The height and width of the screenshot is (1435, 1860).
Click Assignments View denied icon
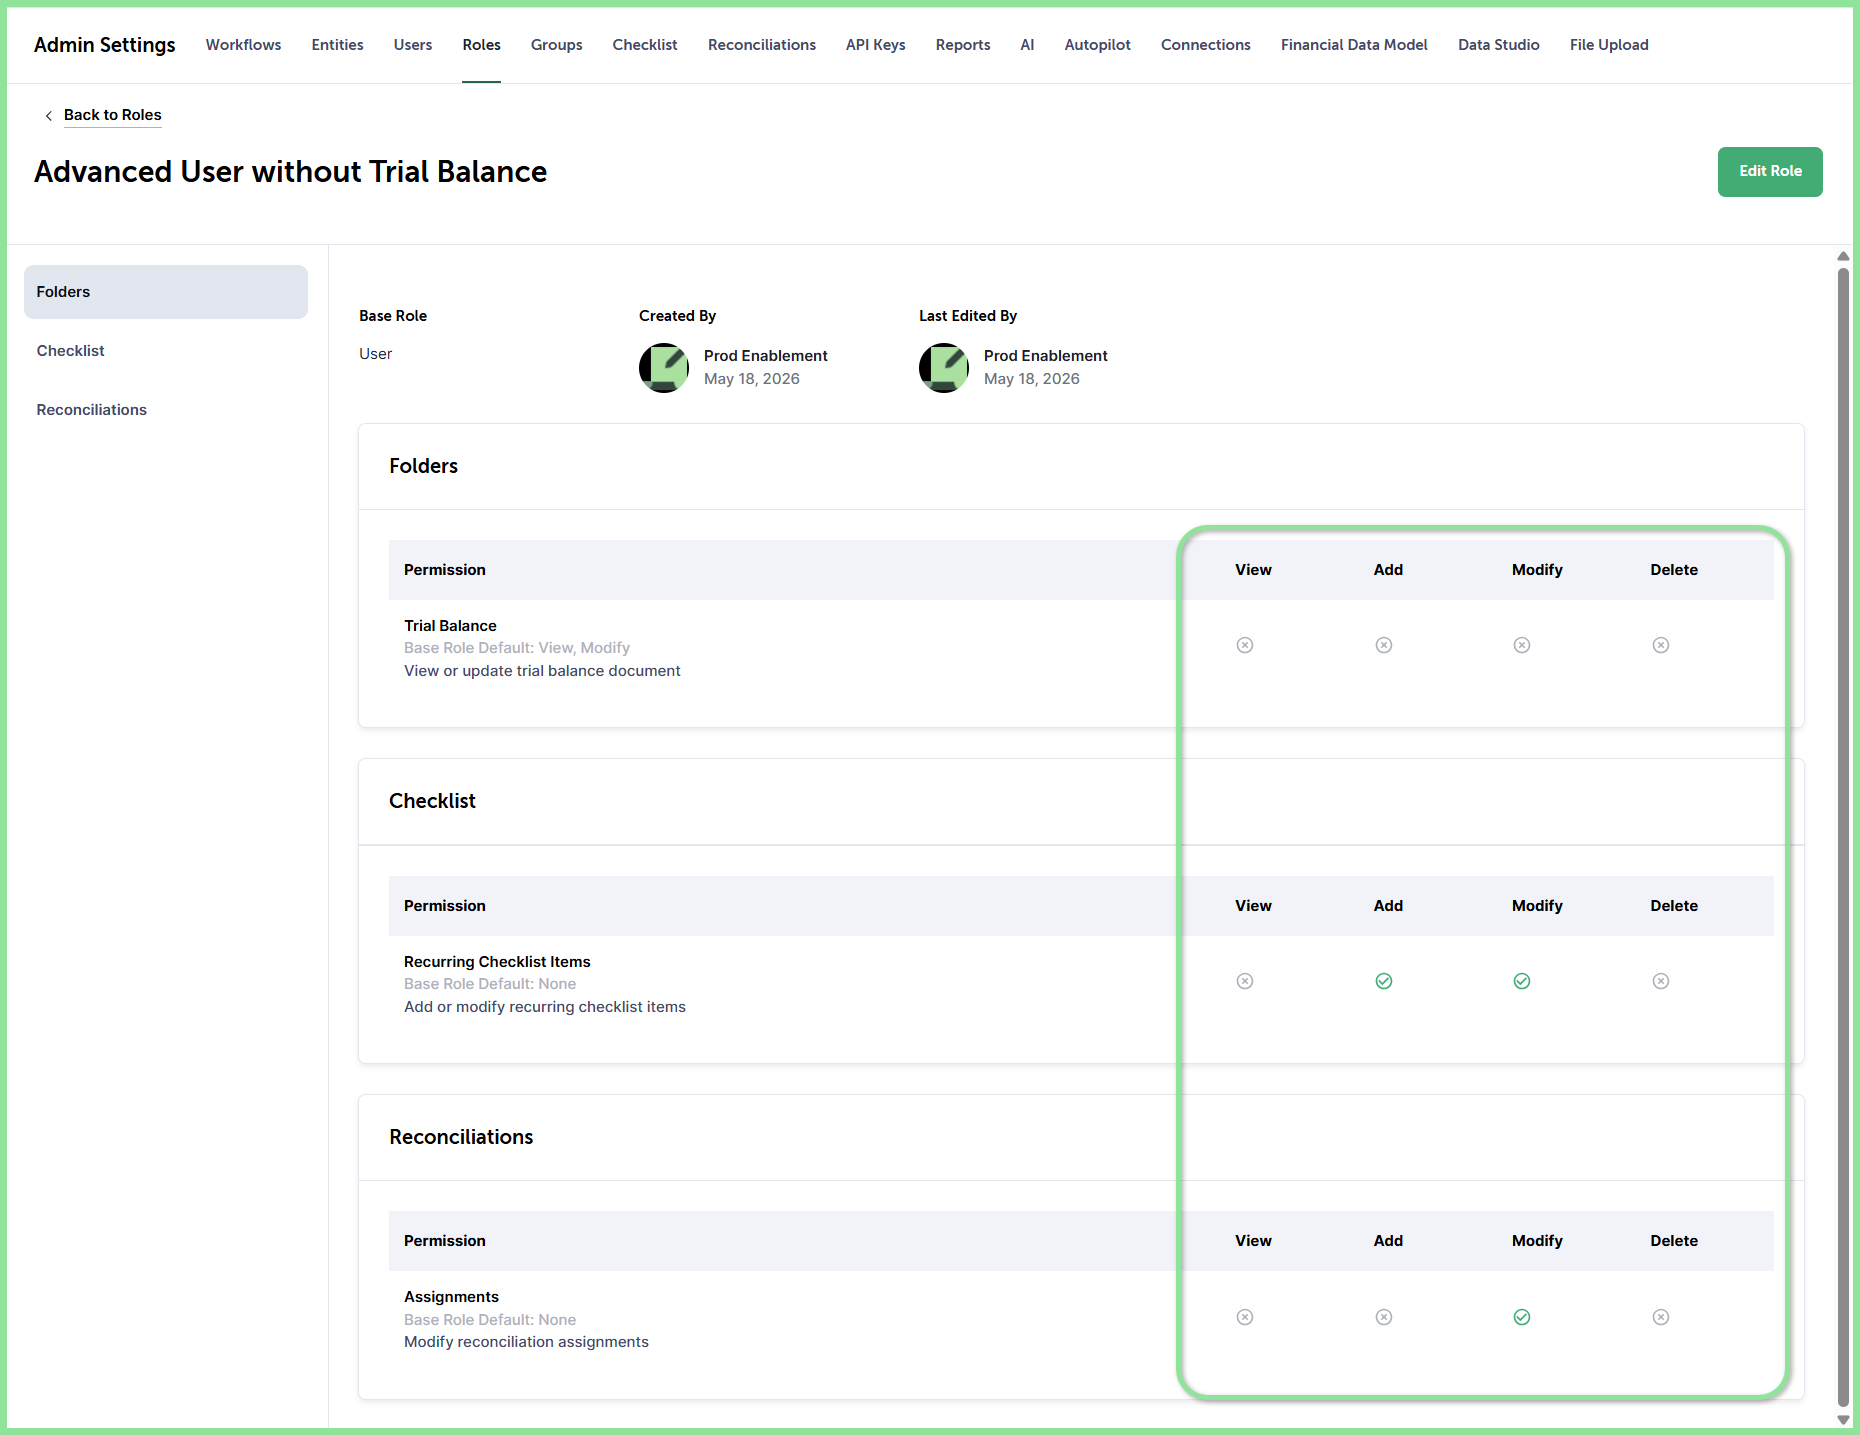(1245, 1317)
